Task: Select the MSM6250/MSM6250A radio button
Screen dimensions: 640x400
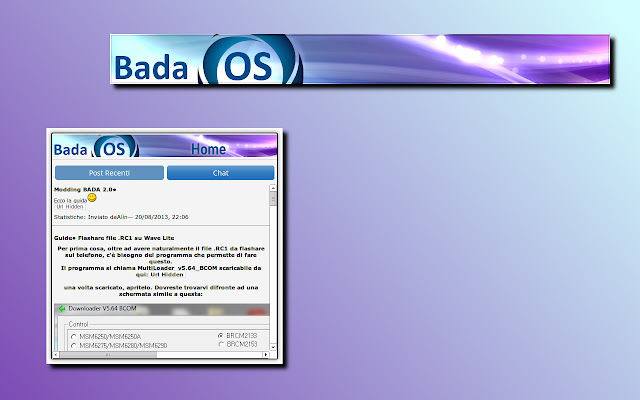Action: coord(73,337)
